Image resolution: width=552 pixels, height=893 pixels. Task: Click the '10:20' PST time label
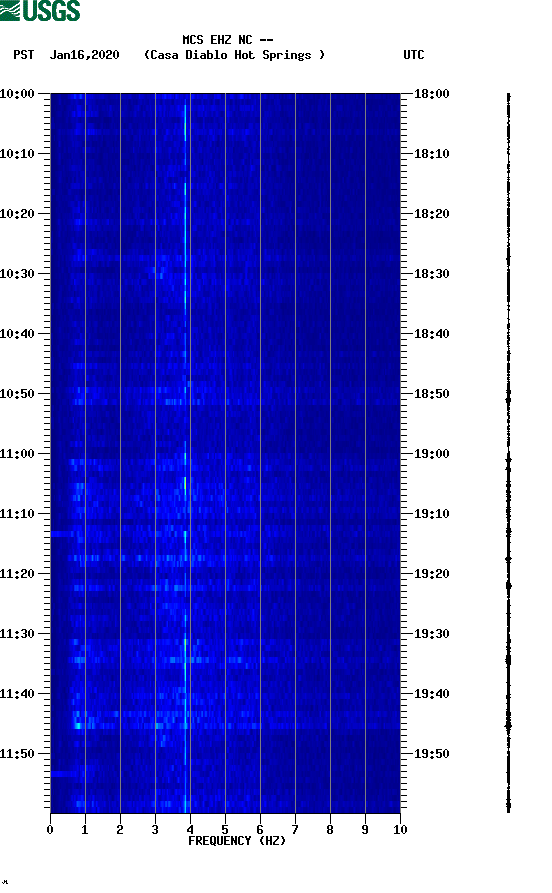(x=17, y=214)
